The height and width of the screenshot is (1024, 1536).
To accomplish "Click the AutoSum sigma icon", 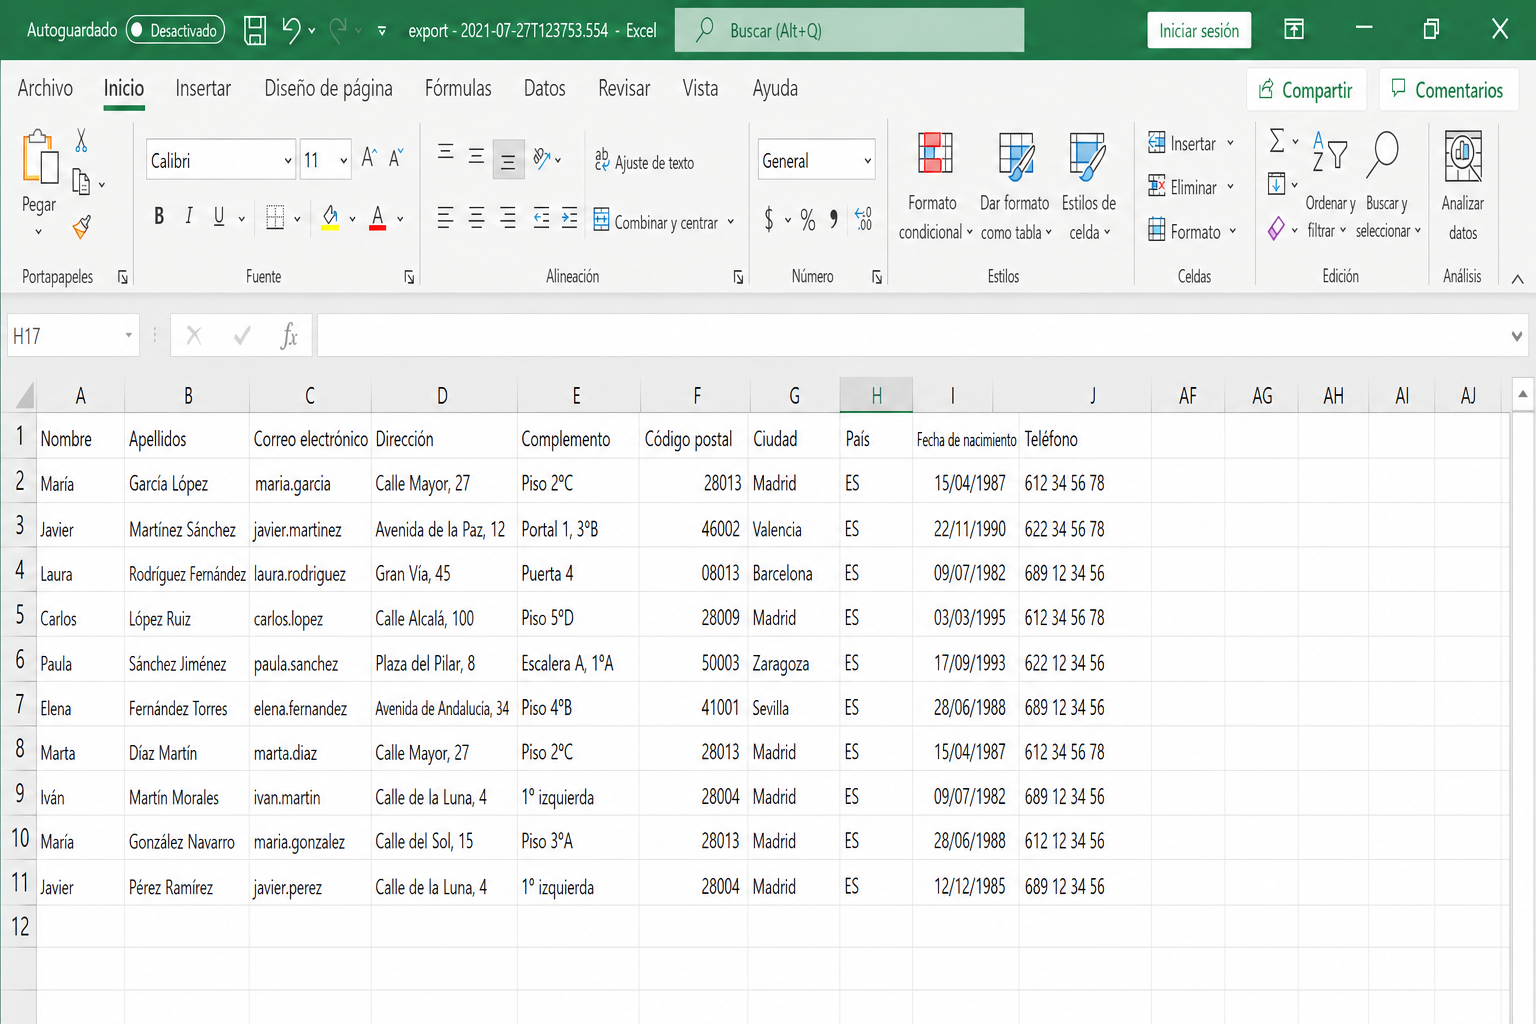I will coord(1277,141).
